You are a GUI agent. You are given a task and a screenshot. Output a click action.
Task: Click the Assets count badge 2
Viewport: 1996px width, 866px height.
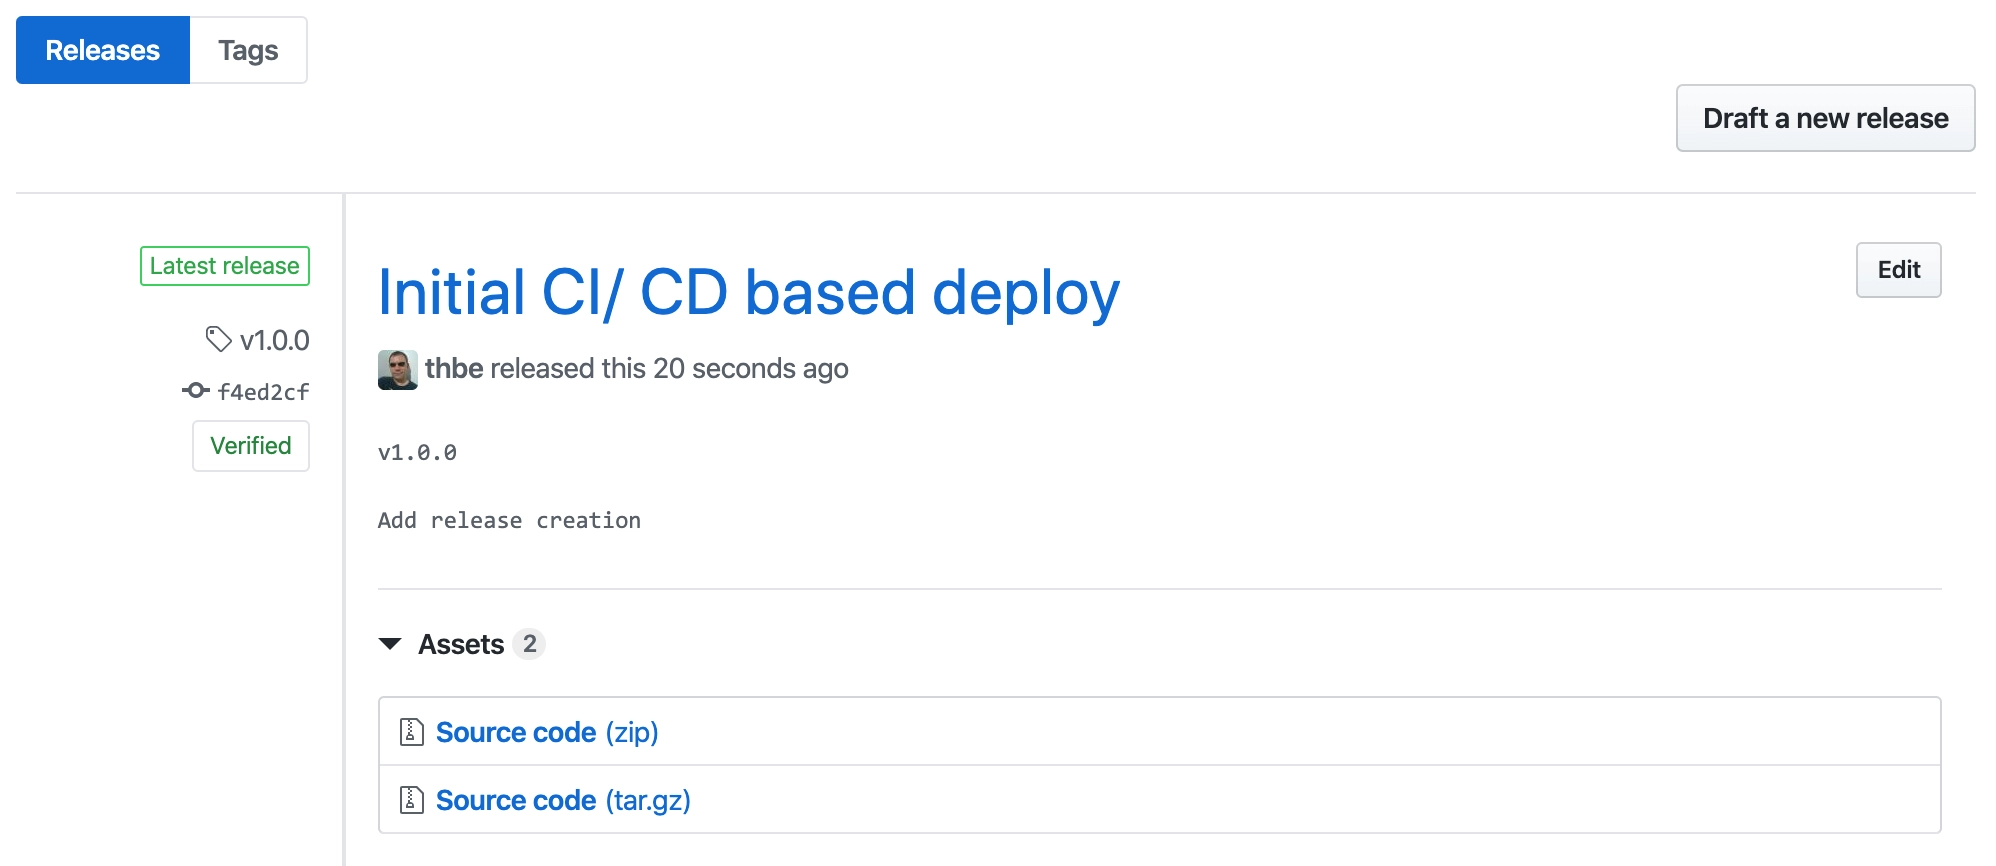(x=529, y=643)
